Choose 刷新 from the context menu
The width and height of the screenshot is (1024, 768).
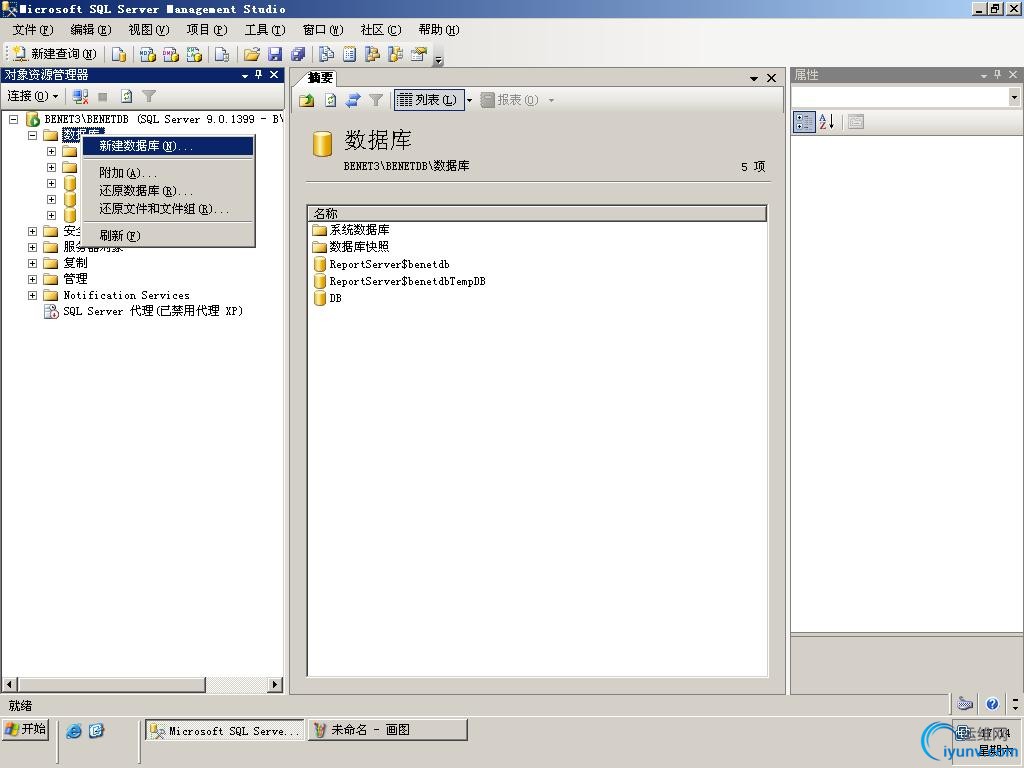(x=168, y=236)
